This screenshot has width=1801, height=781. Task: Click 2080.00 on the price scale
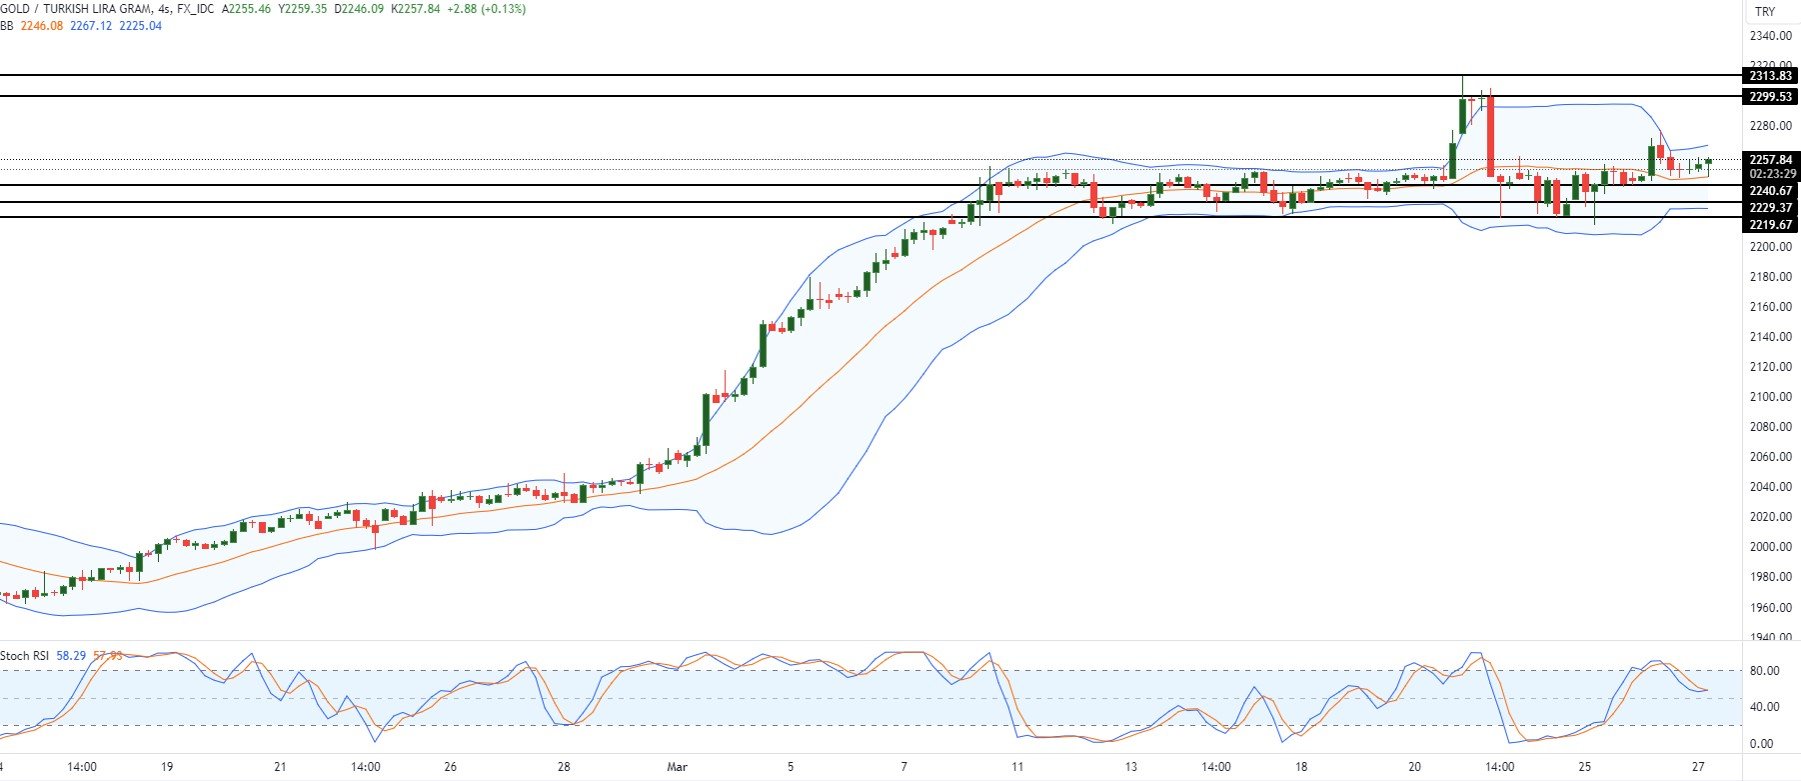1770,427
